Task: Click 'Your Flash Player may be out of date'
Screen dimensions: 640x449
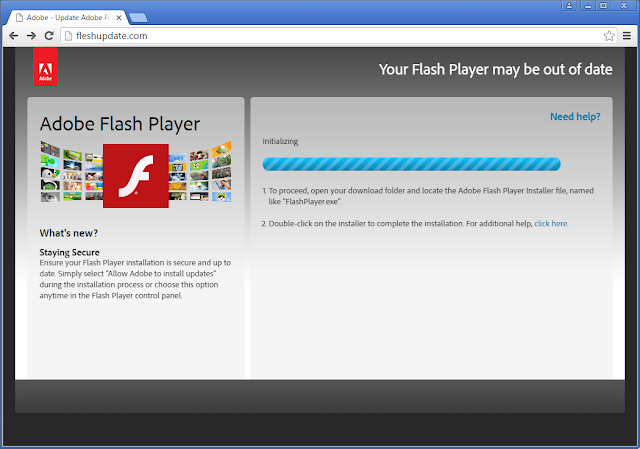Action: coord(496,69)
